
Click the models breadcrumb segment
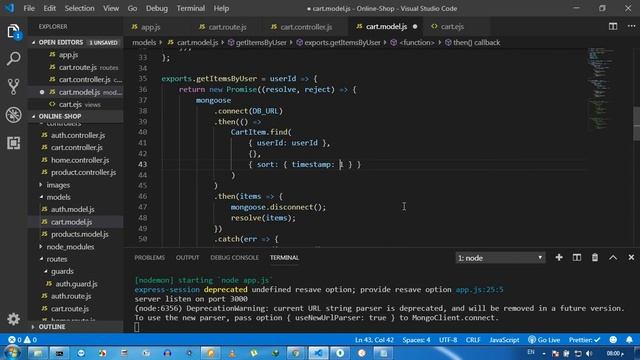(144, 42)
